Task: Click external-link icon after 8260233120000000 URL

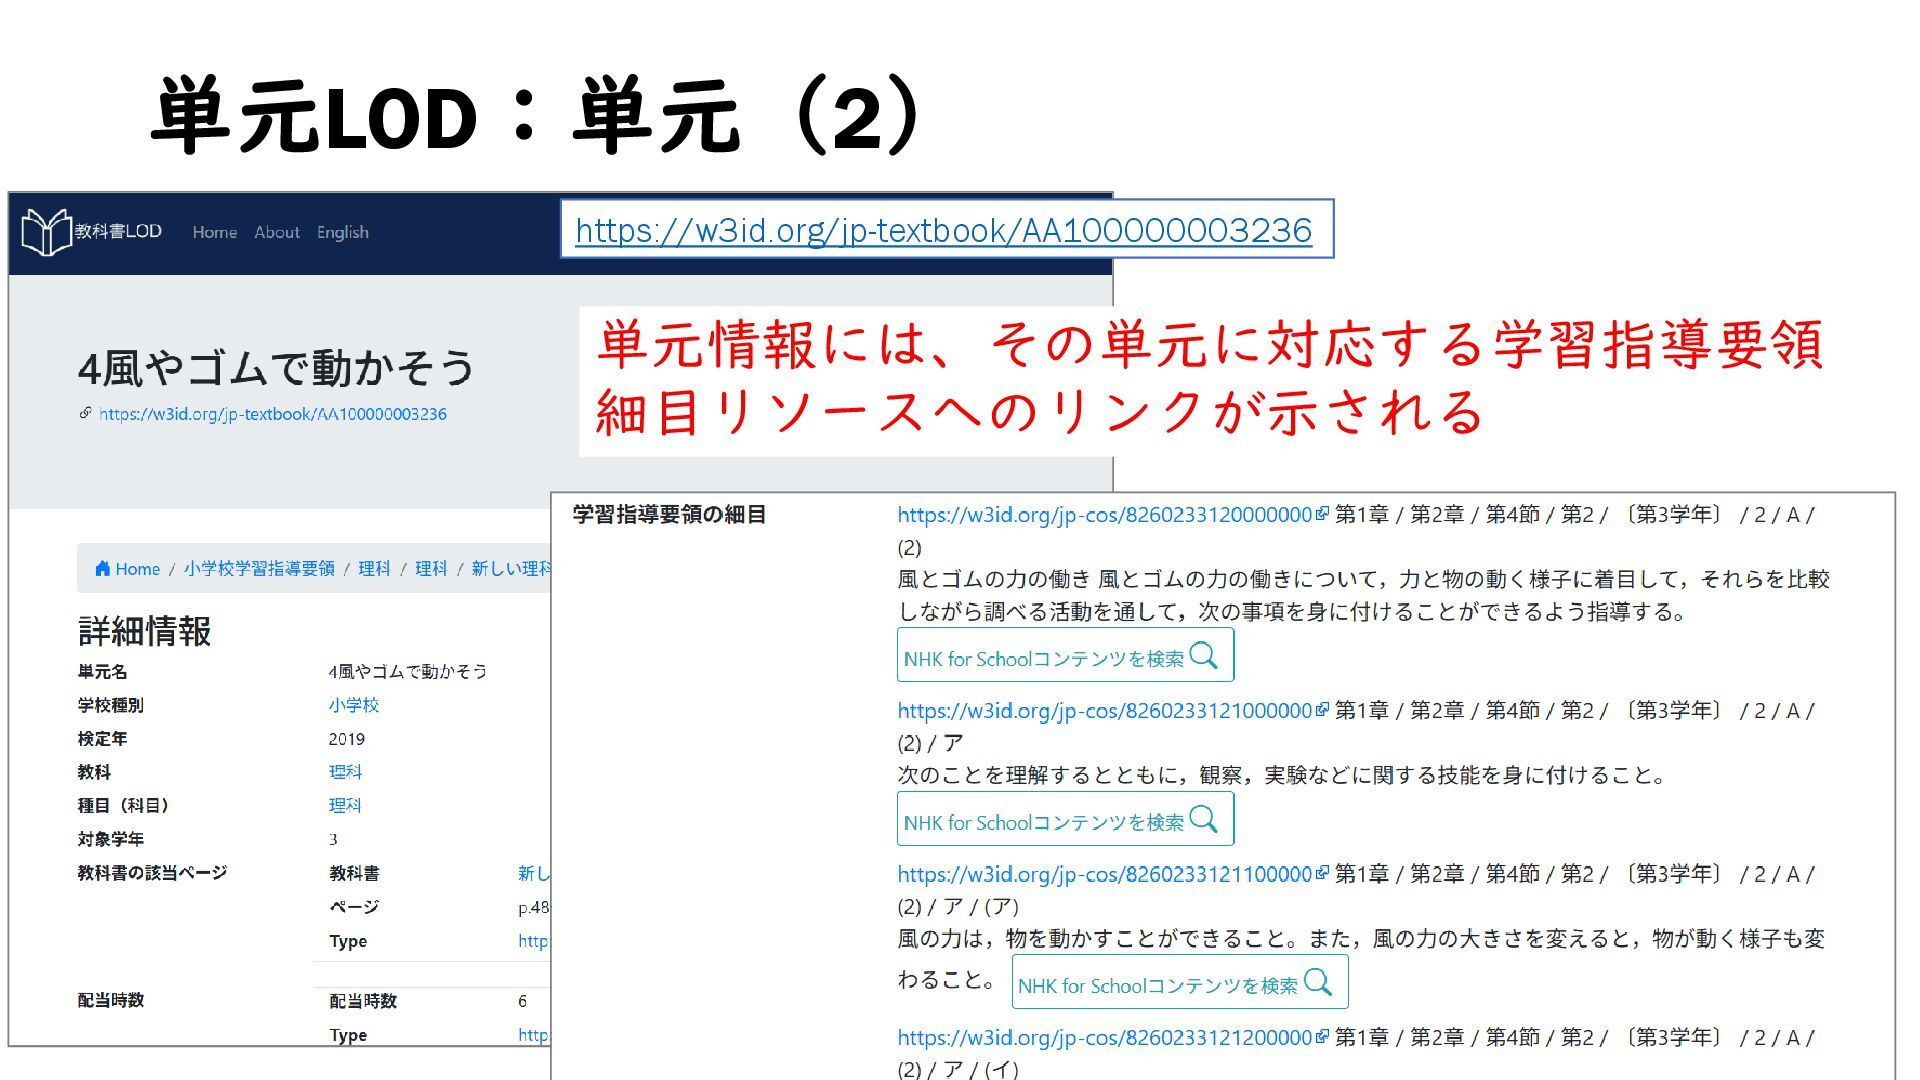Action: click(x=1322, y=514)
